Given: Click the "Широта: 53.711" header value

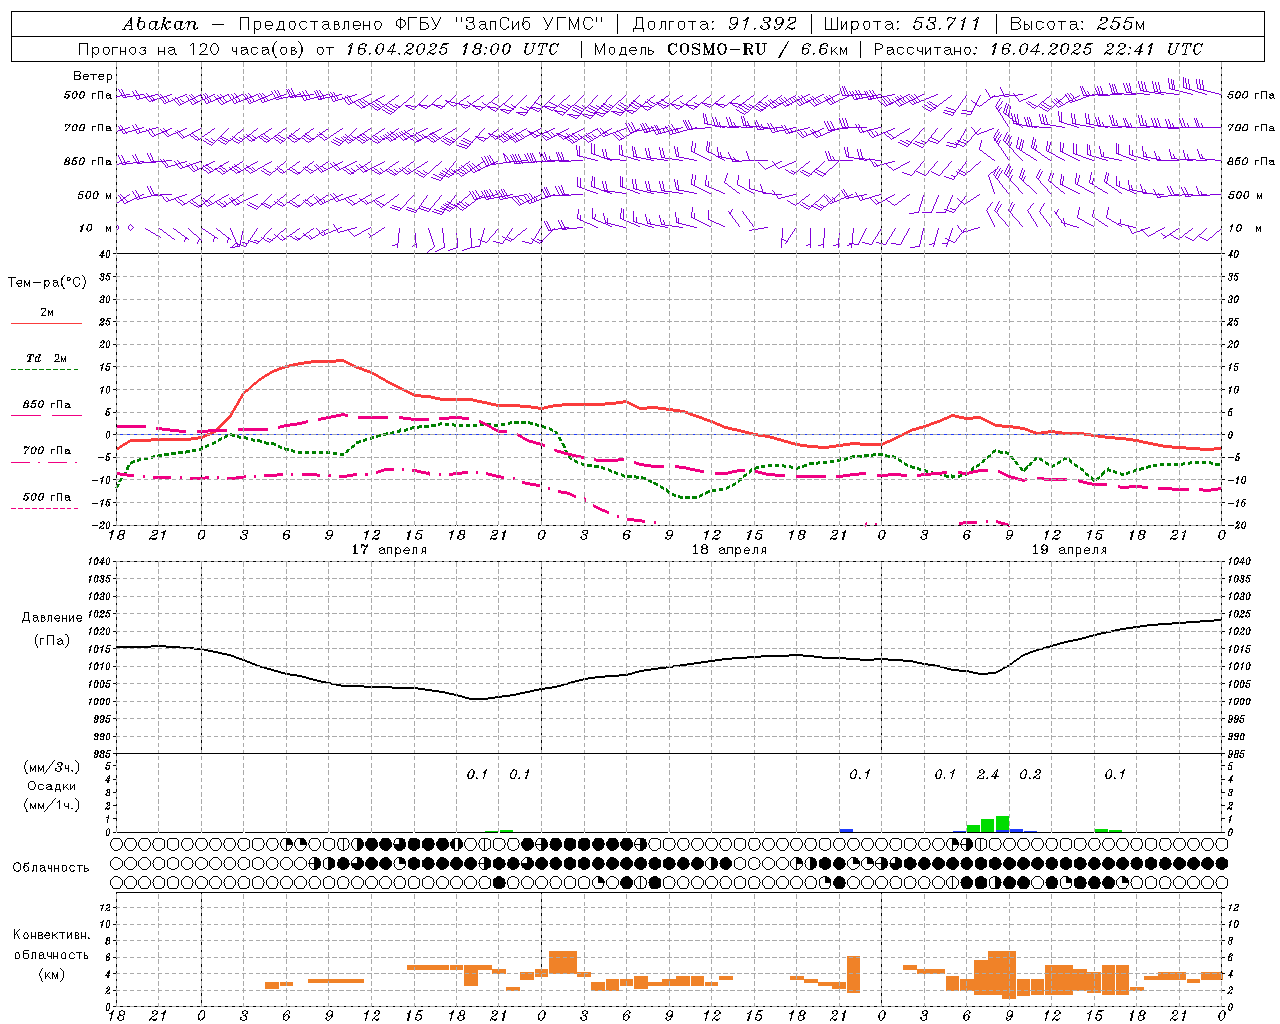Looking at the screenshot, I should (902, 24).
